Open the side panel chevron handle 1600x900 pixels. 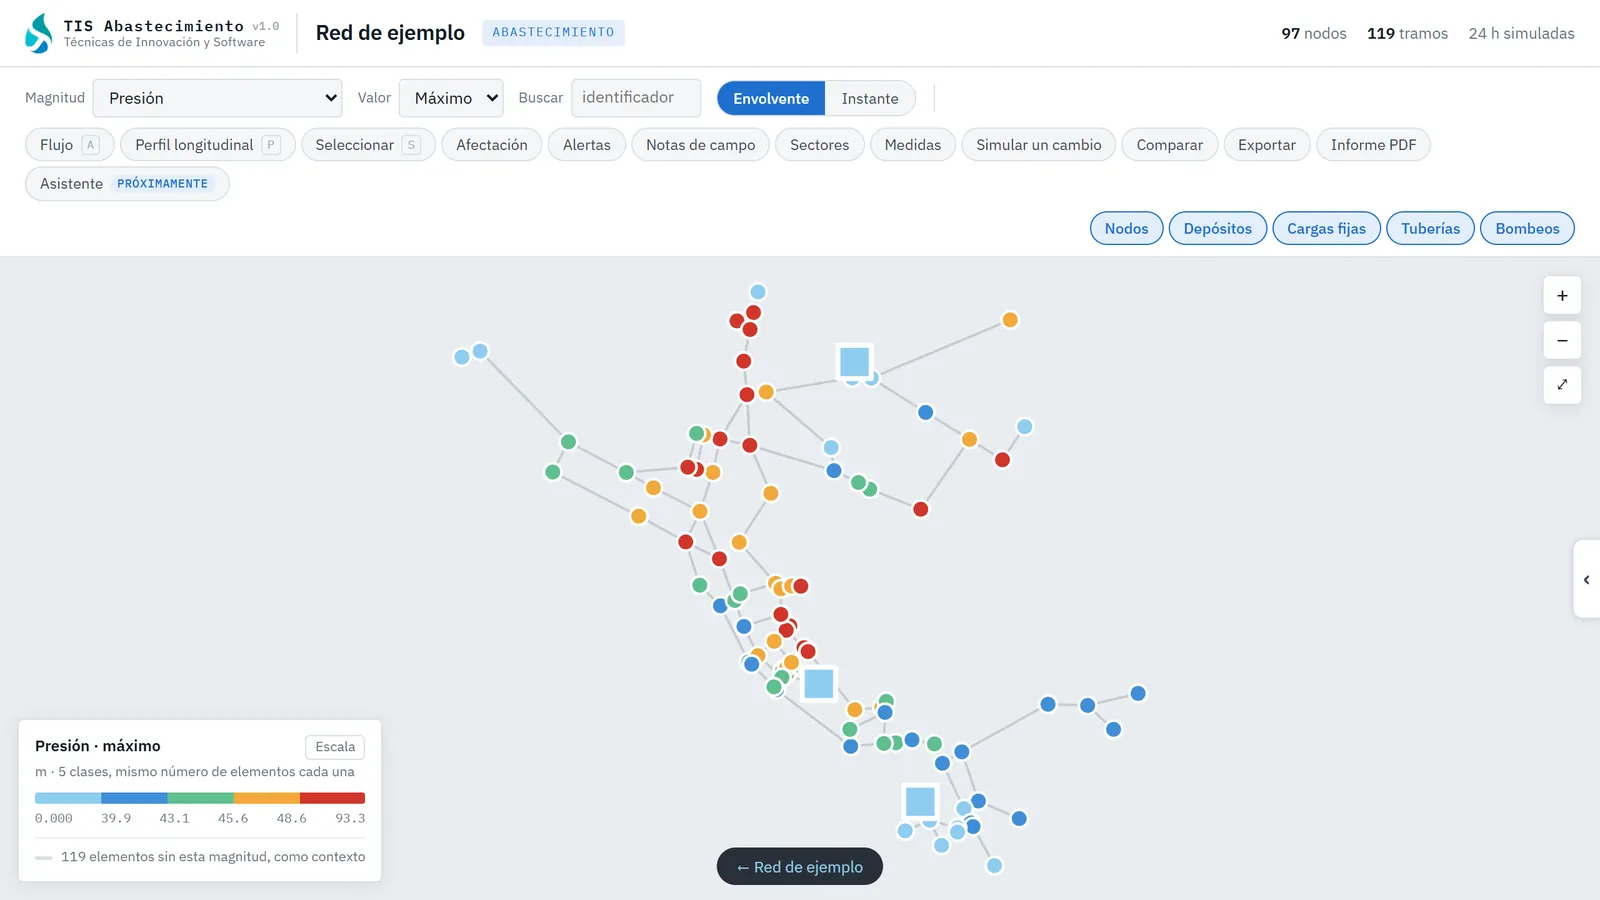click(1586, 579)
